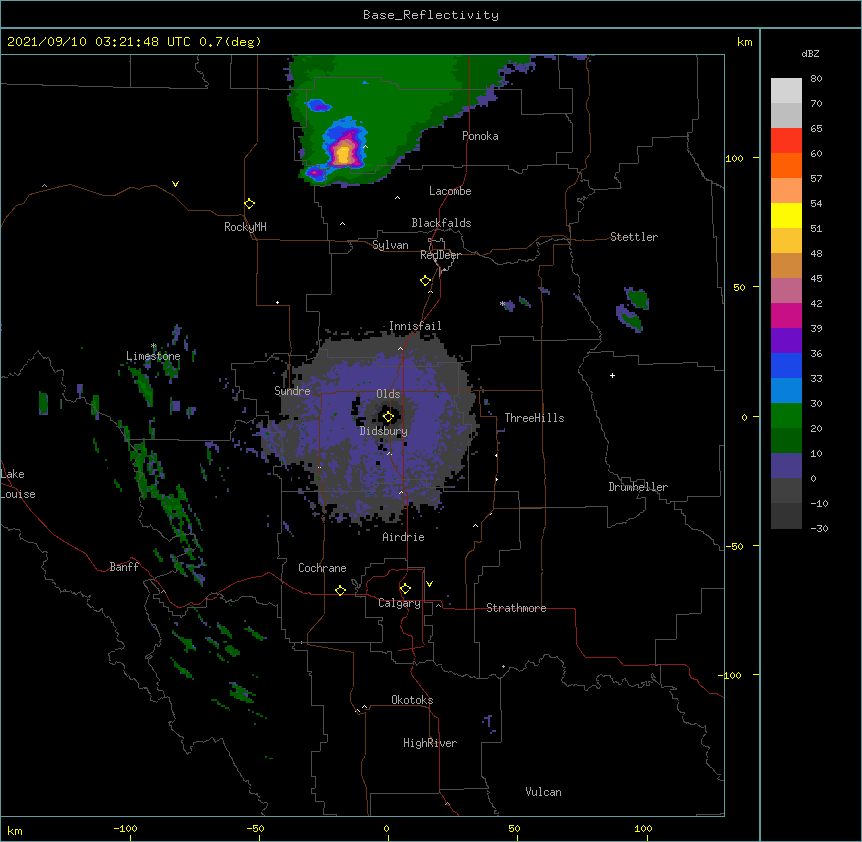Click the yellow diamond marker south of RedDeer
This screenshot has width=862, height=842.
(x=426, y=281)
